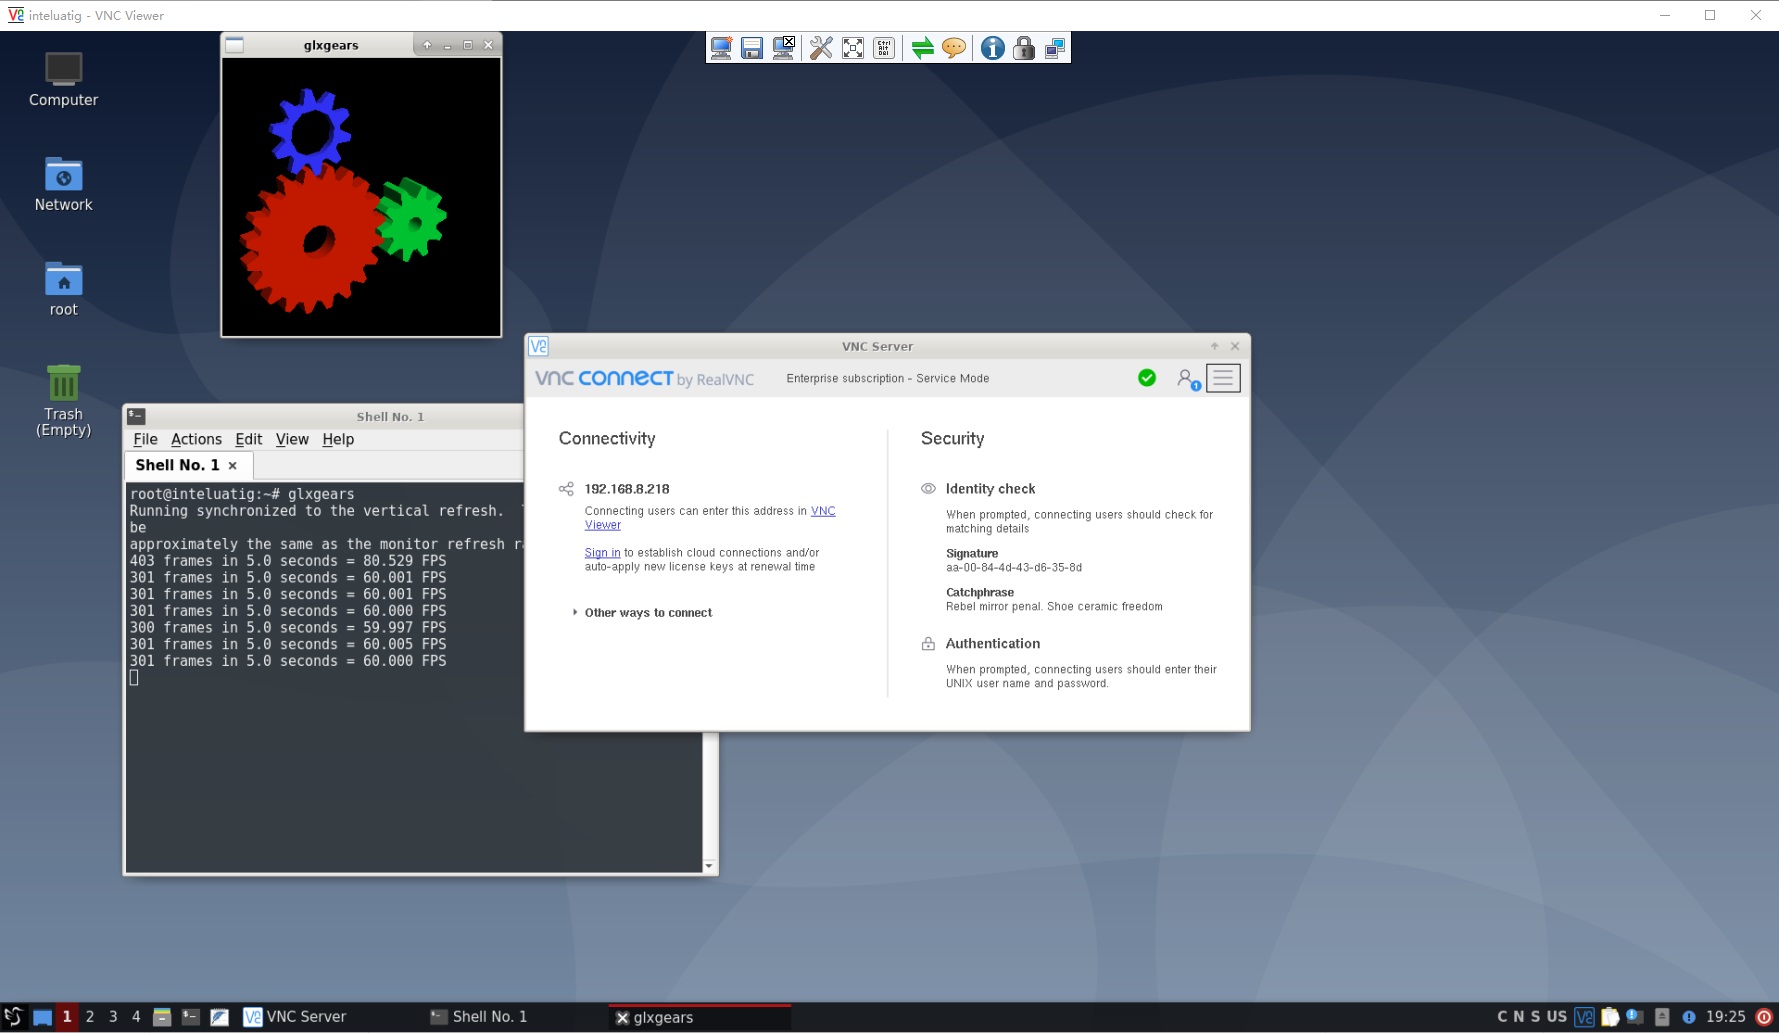Click the green status checkmark in VNC Server
This screenshot has width=1779, height=1033.
[x=1147, y=378]
